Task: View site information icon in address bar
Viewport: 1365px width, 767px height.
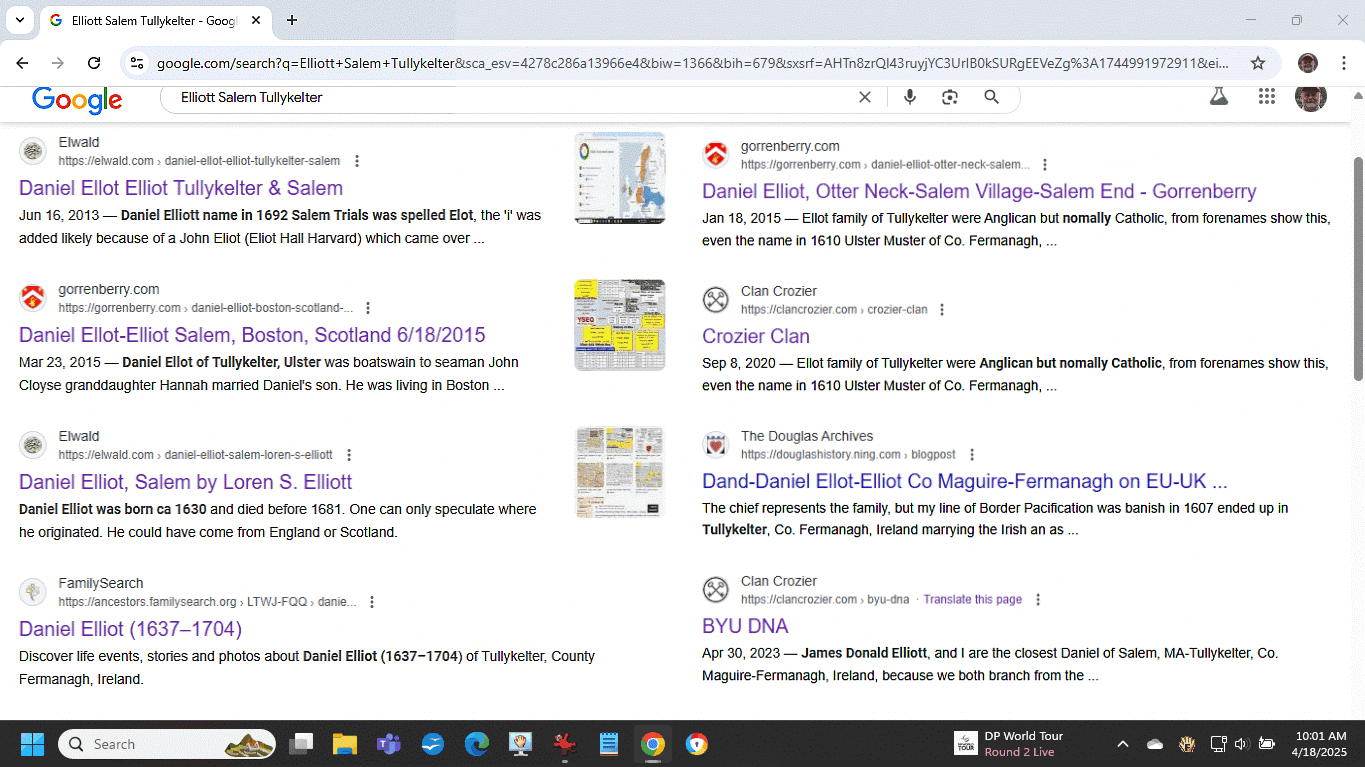Action: [x=138, y=63]
